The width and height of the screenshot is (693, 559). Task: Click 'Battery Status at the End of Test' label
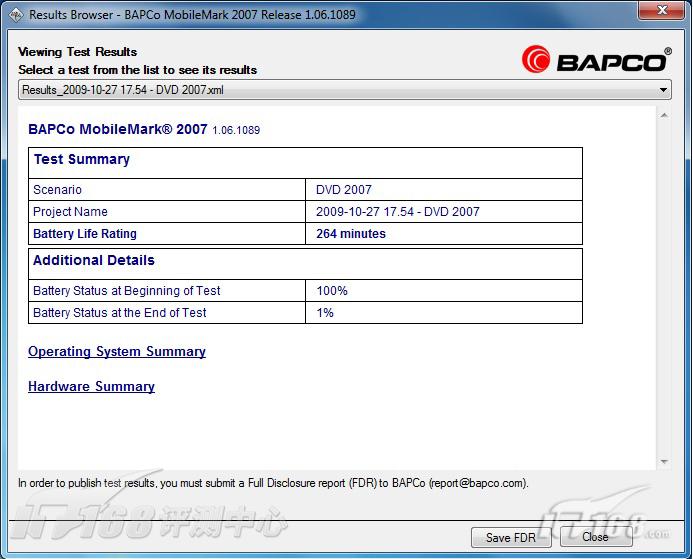point(120,313)
